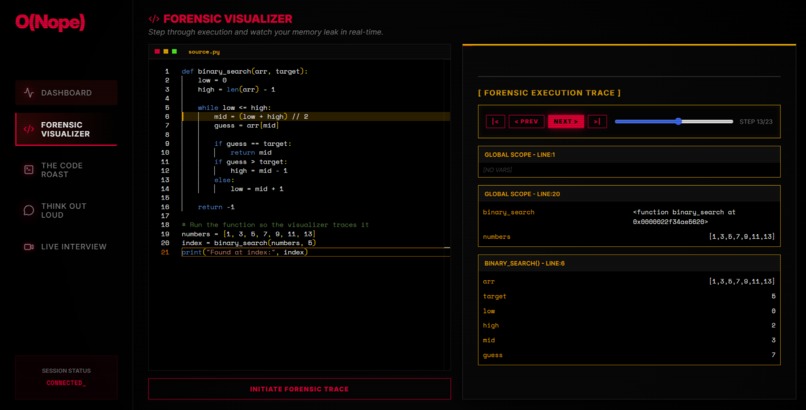Image resolution: width=806 pixels, height=410 pixels.
Task: Click the unfilled end of step slider
Action: [x=731, y=122]
